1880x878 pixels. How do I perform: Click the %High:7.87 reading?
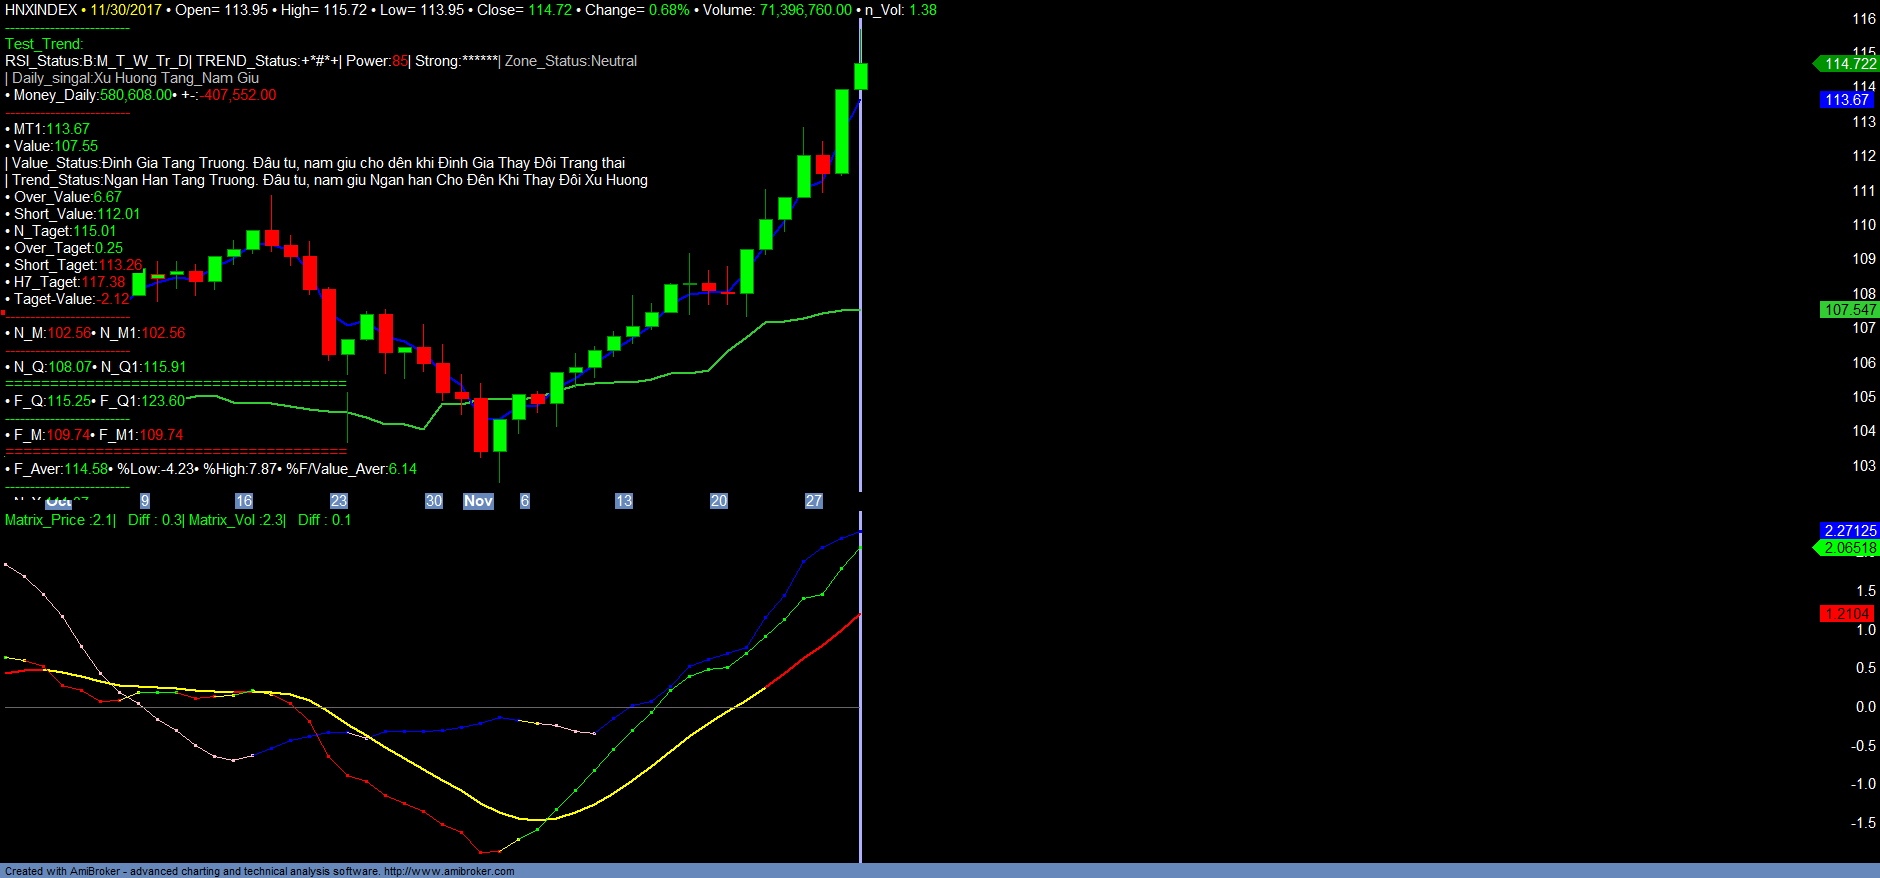pyautogui.click(x=240, y=469)
